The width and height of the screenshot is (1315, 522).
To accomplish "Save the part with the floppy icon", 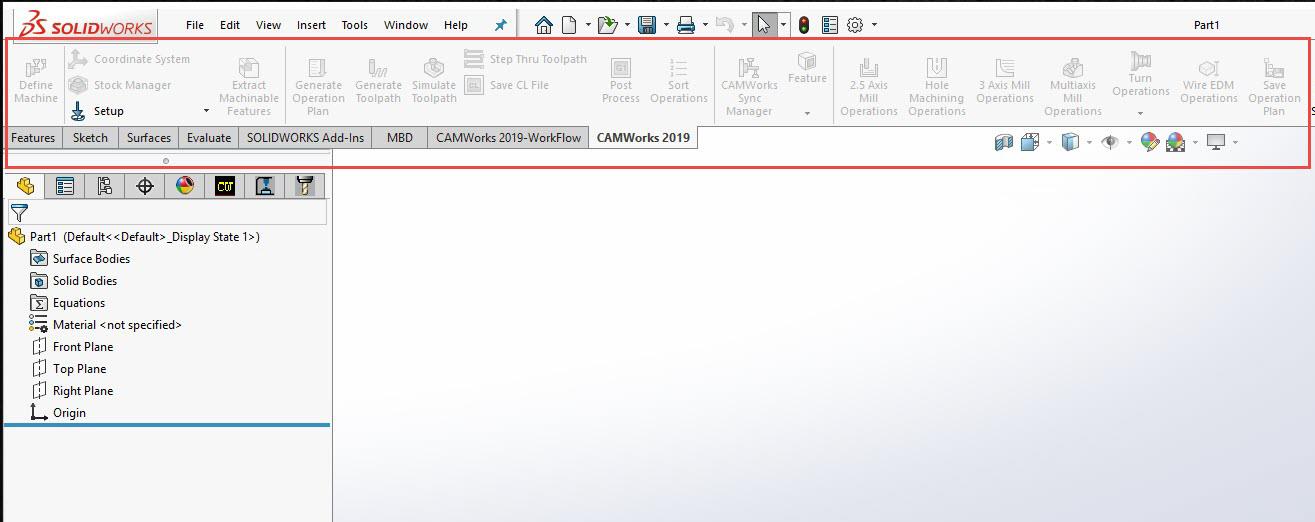I will (647, 25).
